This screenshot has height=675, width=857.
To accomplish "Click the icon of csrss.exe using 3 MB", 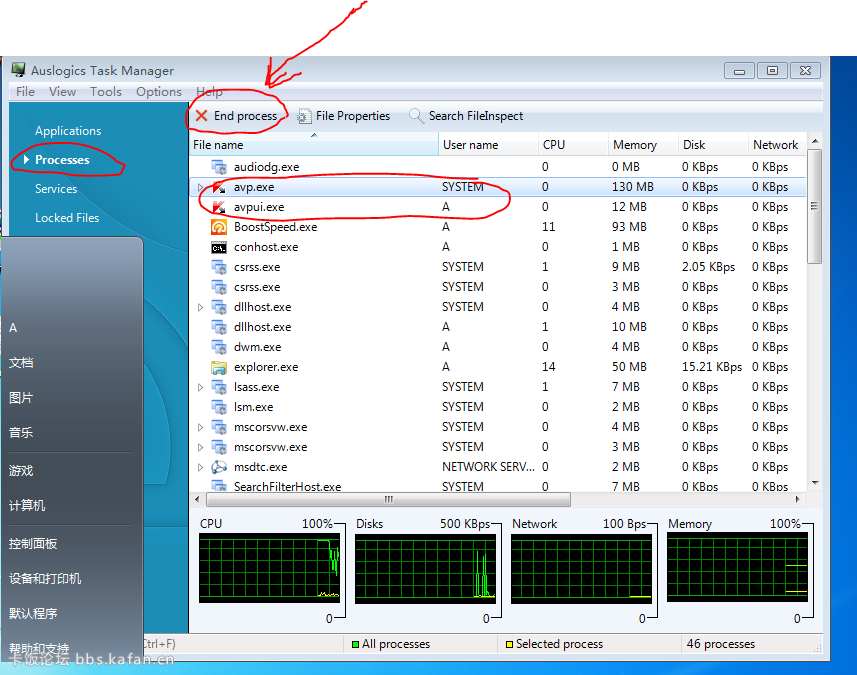I will click(x=219, y=287).
